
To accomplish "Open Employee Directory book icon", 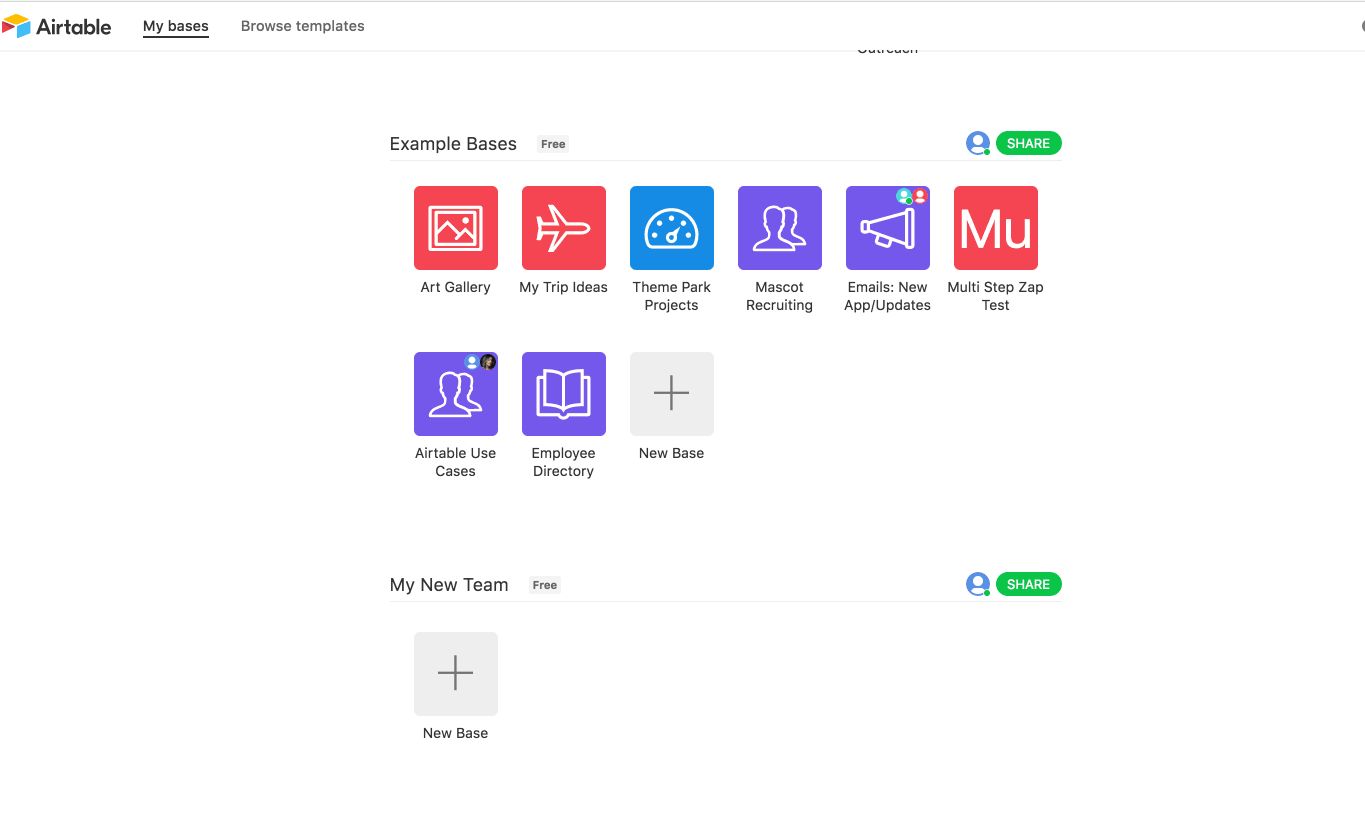I will (563, 394).
